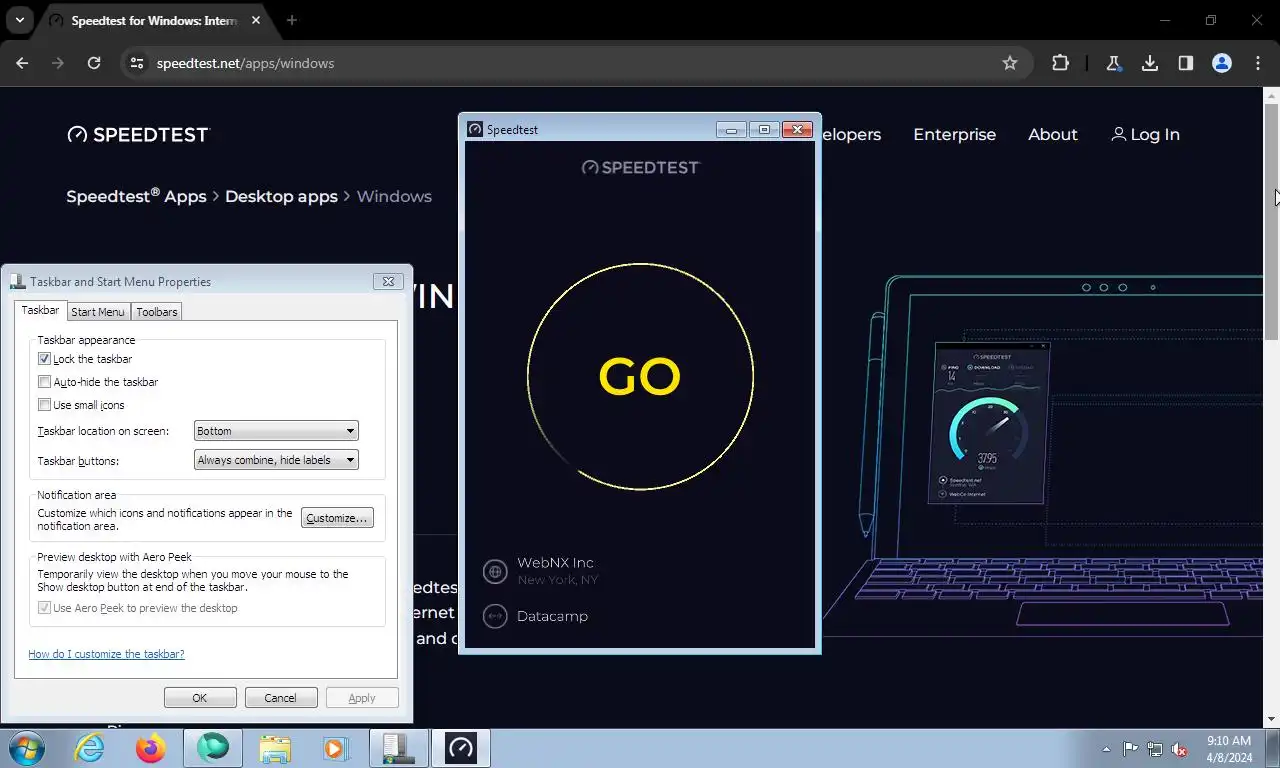Click the Speedtest app title bar icon
The image size is (1280, 768).
(475, 129)
